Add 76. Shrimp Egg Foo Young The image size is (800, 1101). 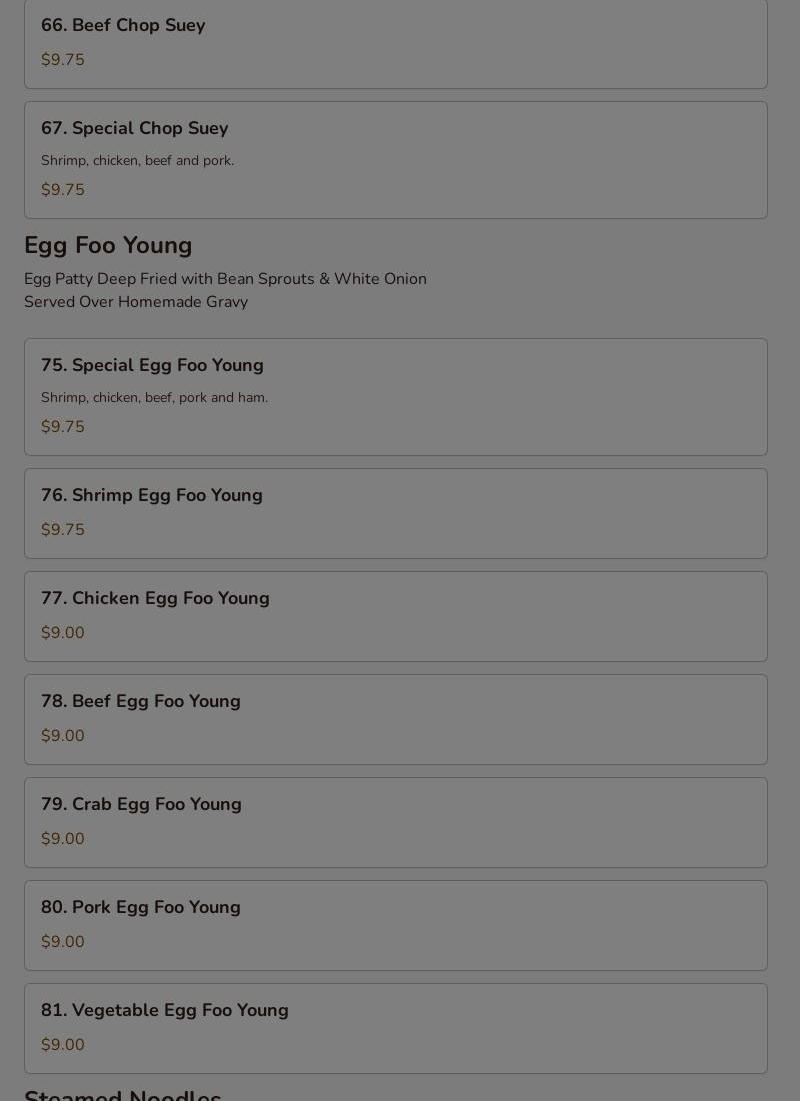pyautogui.click(x=395, y=513)
